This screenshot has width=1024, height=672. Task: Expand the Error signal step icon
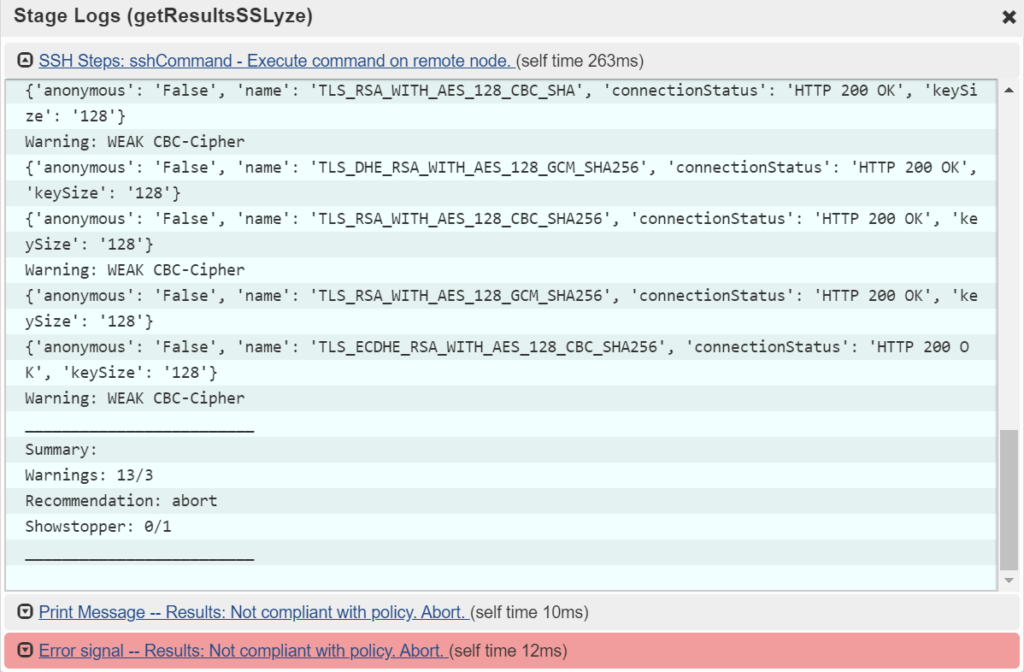point(25,651)
